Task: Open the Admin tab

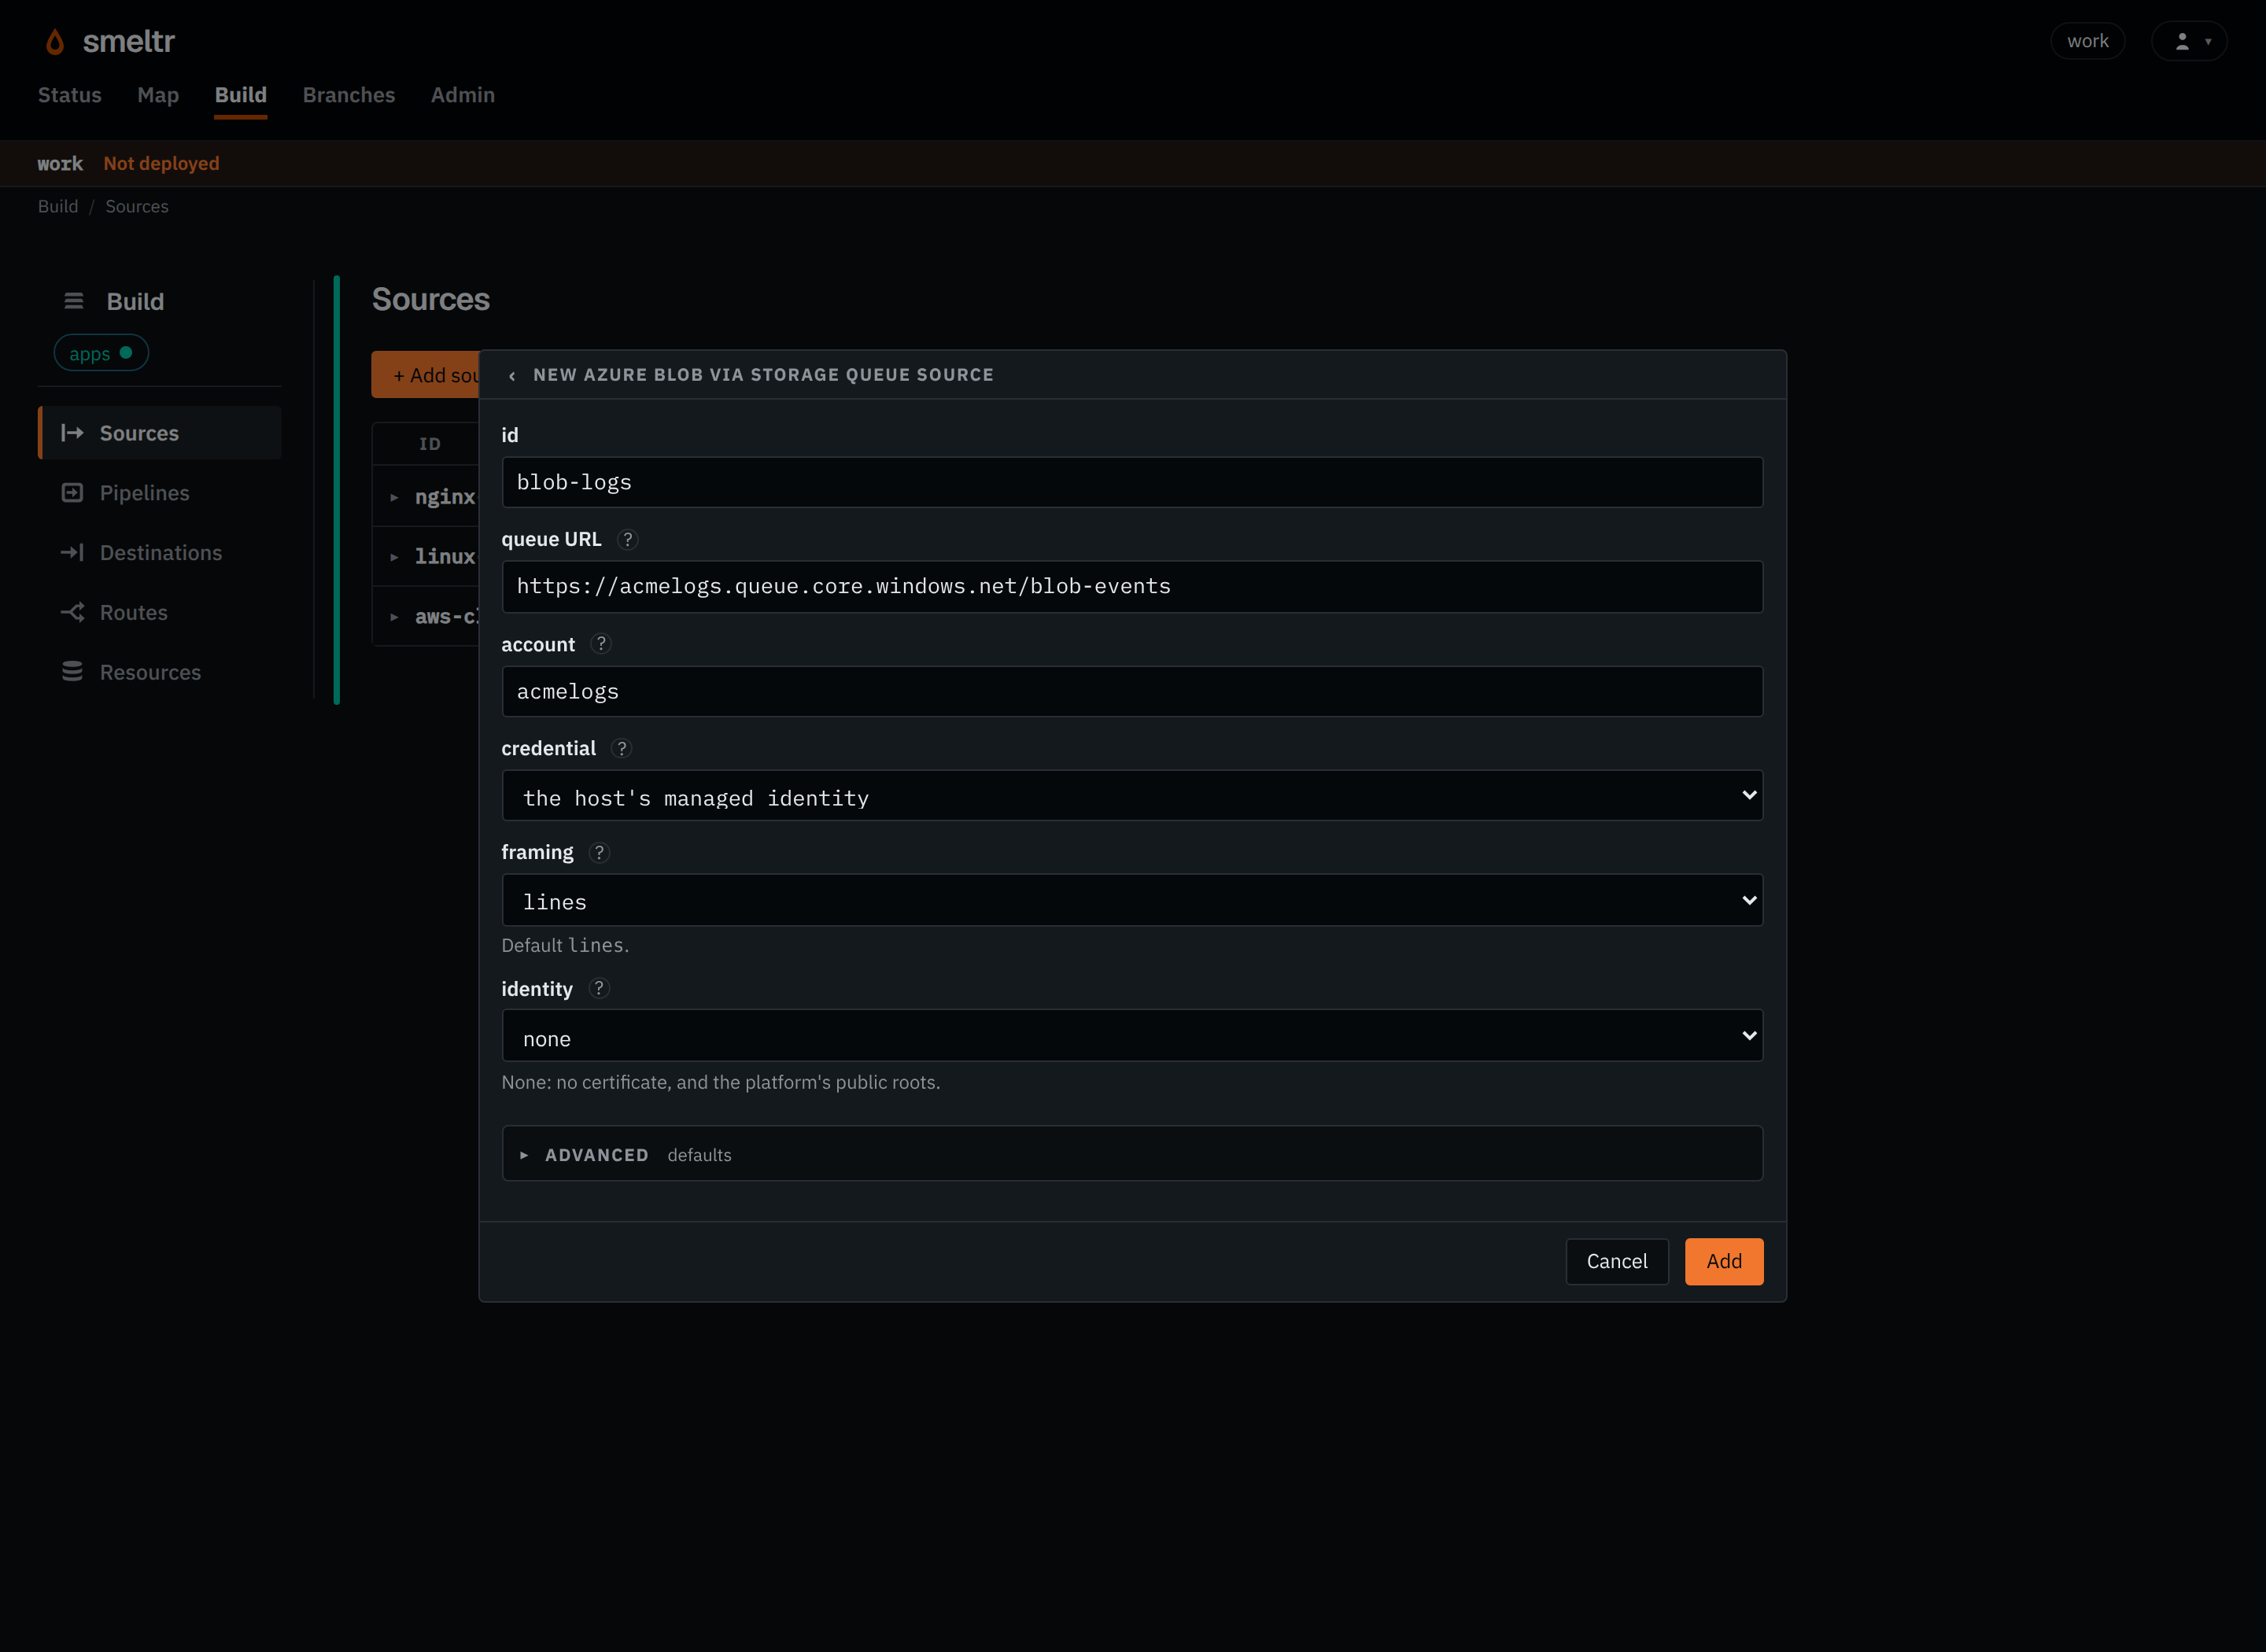Action: [x=463, y=95]
